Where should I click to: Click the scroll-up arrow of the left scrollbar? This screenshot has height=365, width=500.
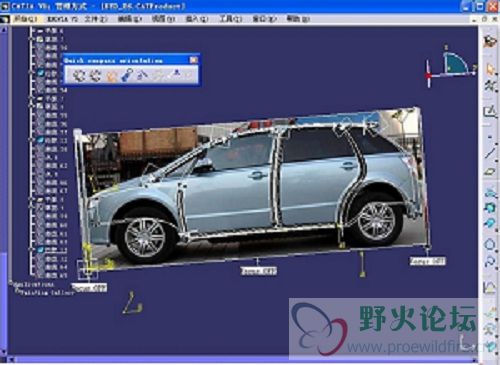point(4,30)
